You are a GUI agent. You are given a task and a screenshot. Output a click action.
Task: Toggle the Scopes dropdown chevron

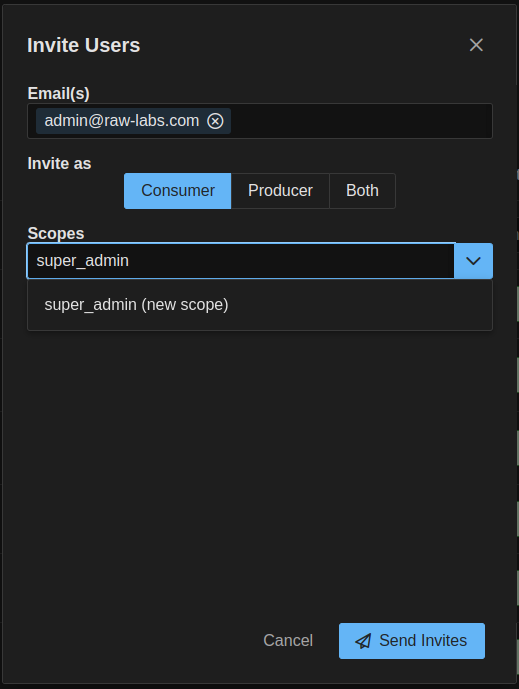pyautogui.click(x=473, y=261)
